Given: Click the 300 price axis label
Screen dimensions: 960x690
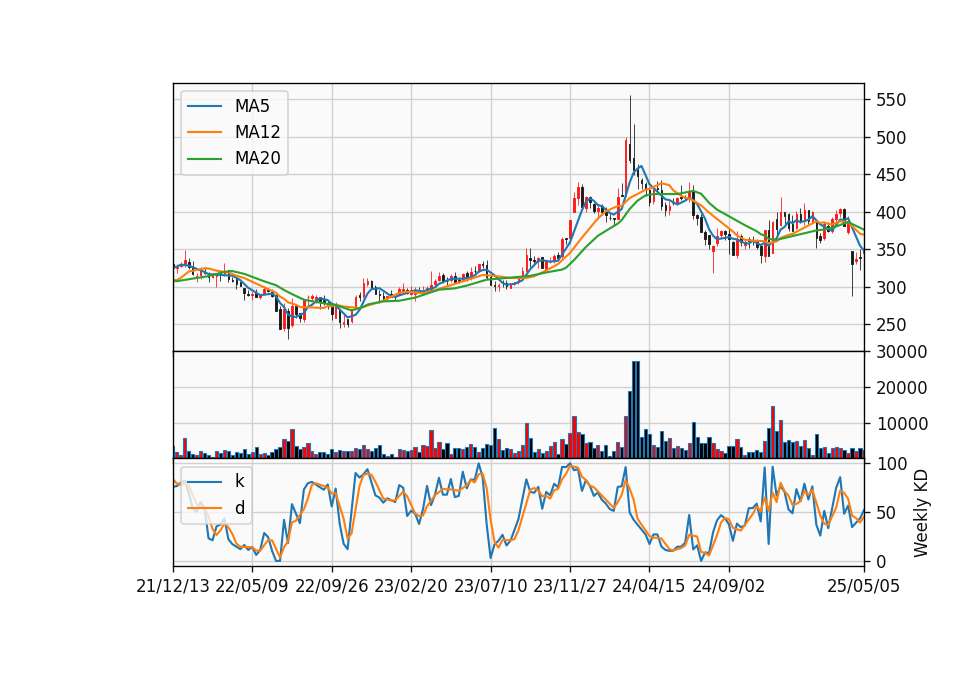Looking at the screenshot, I should (x=891, y=287).
